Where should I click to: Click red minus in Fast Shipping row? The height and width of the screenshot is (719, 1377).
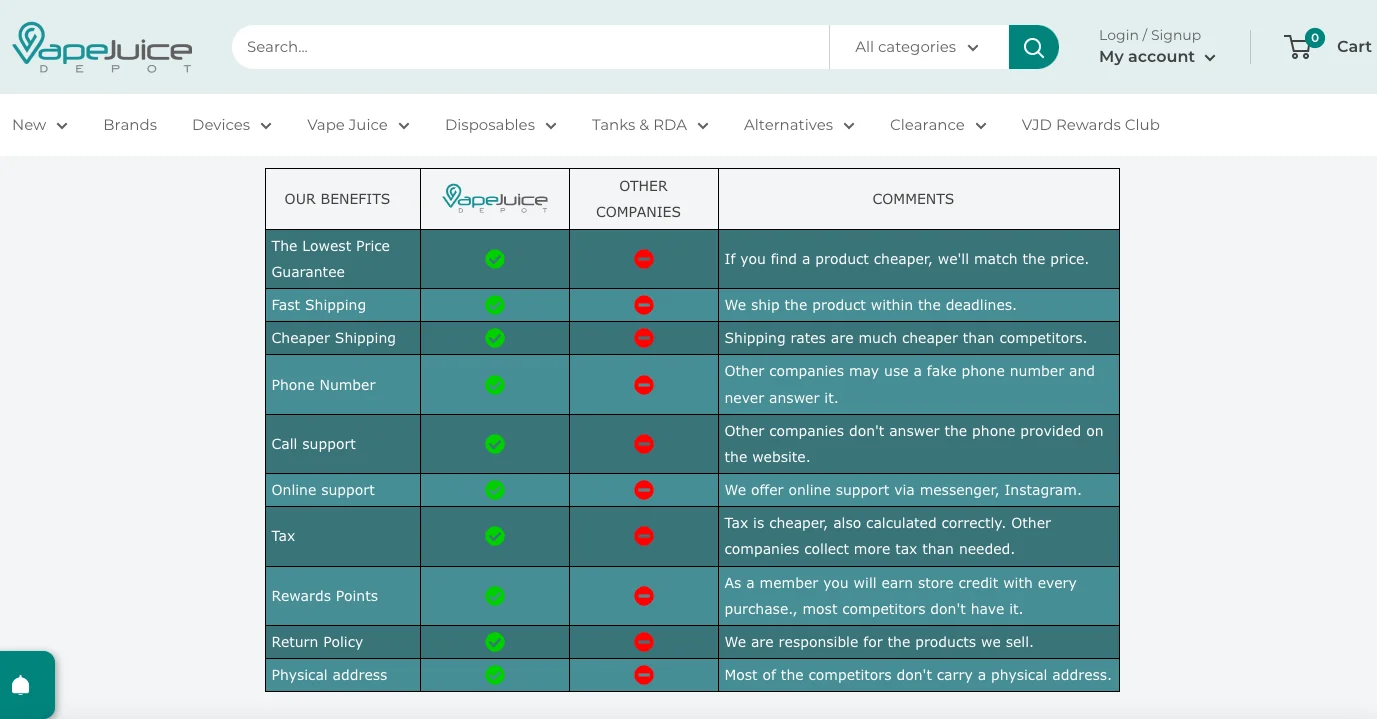click(x=644, y=305)
